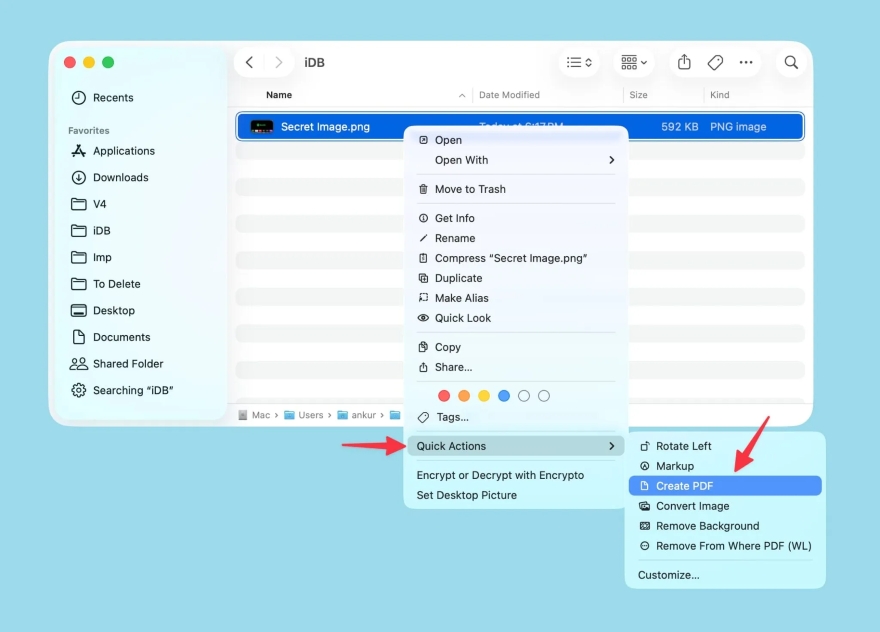Click the Search magnifier icon
The width and height of the screenshot is (880, 632).
coord(791,62)
